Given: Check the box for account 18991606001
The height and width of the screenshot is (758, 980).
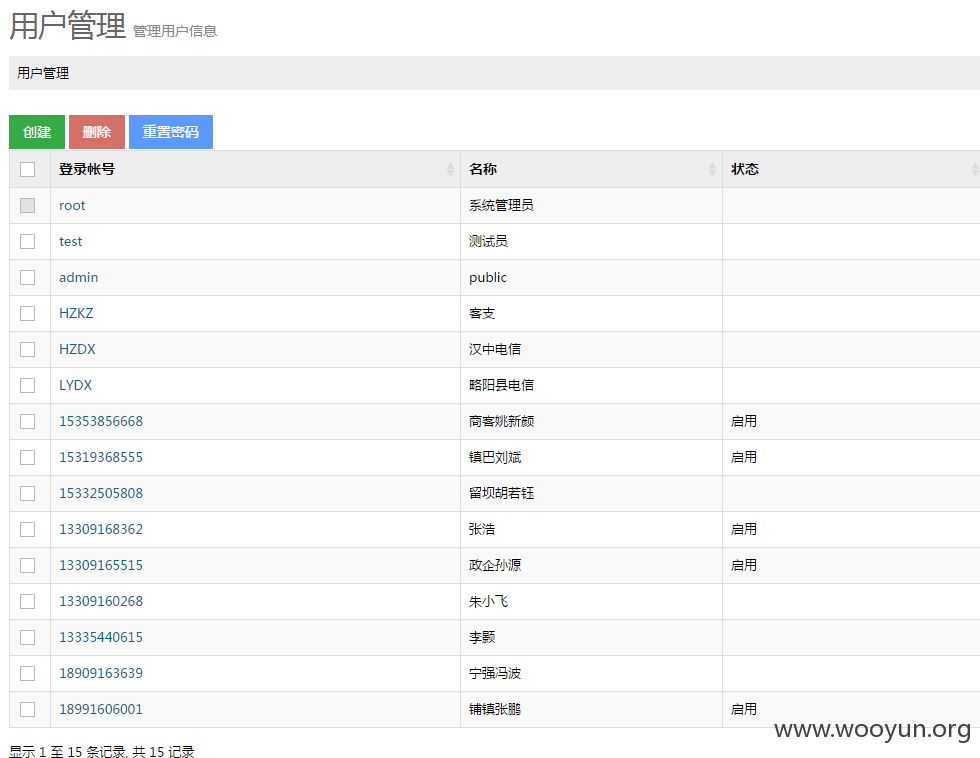Looking at the screenshot, I should (28, 709).
